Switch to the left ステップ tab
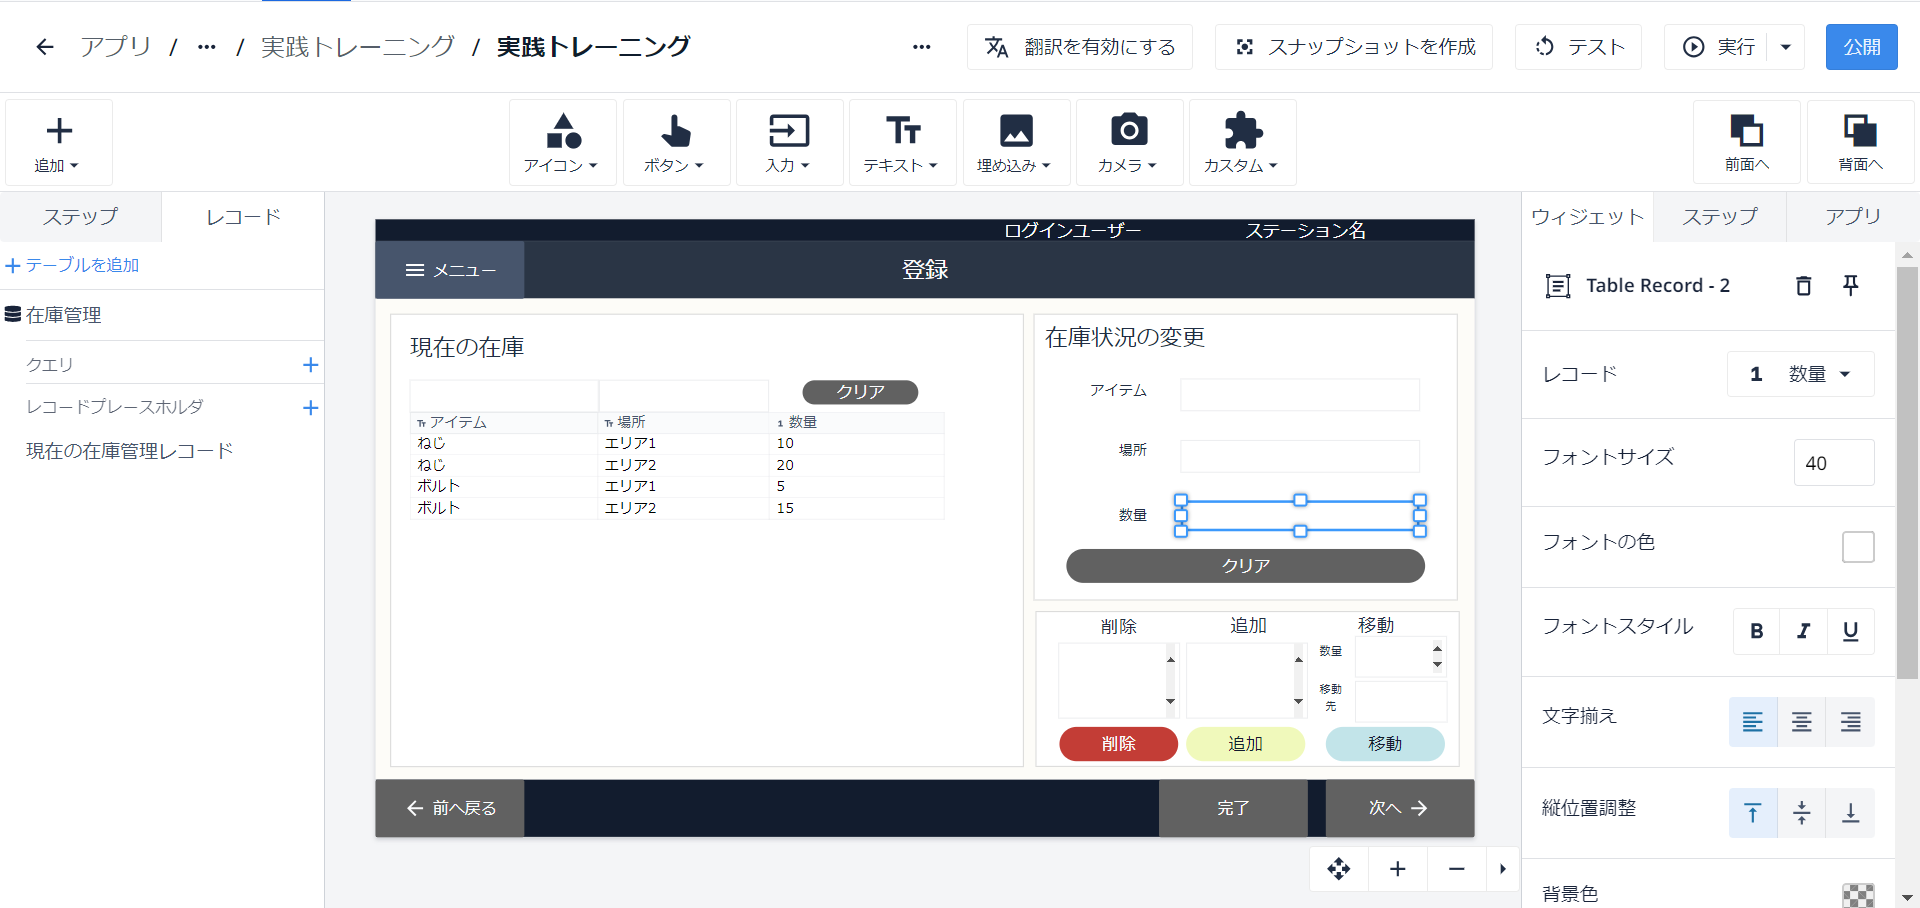The image size is (1920, 908). pos(80,217)
